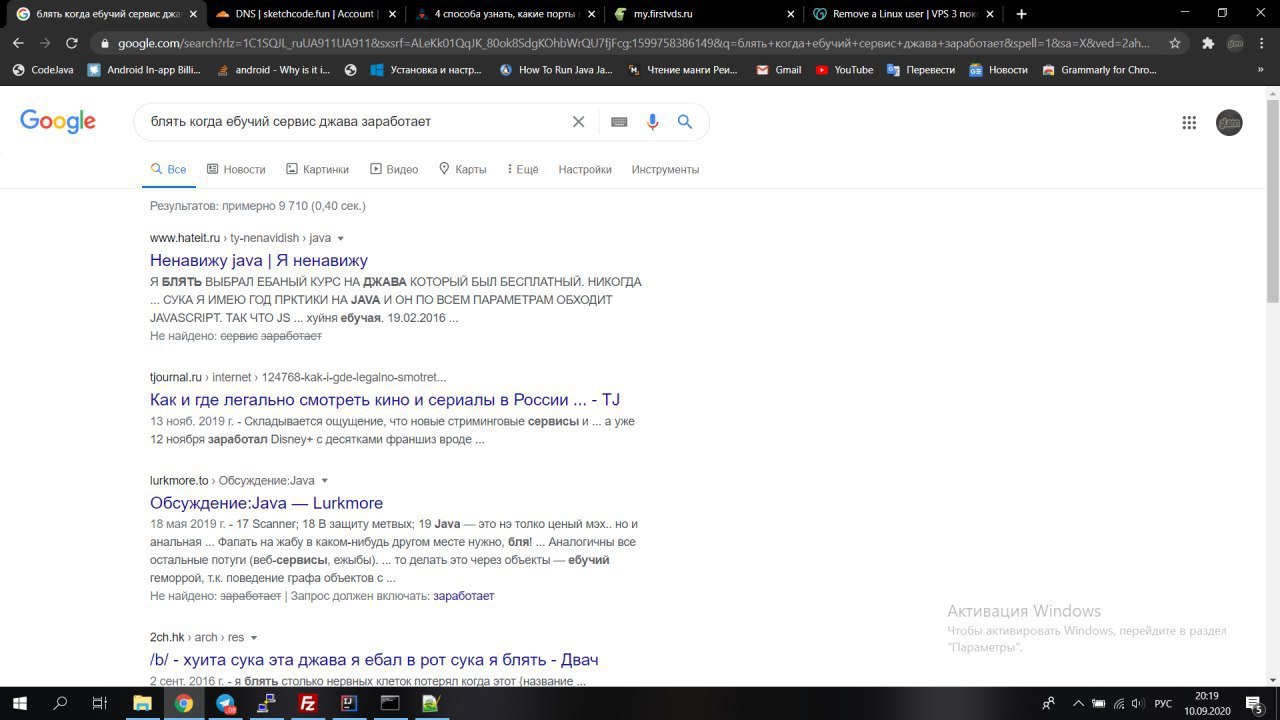This screenshot has height=720, width=1280.
Task: Open the Gmail bookmark
Action: tap(778, 70)
